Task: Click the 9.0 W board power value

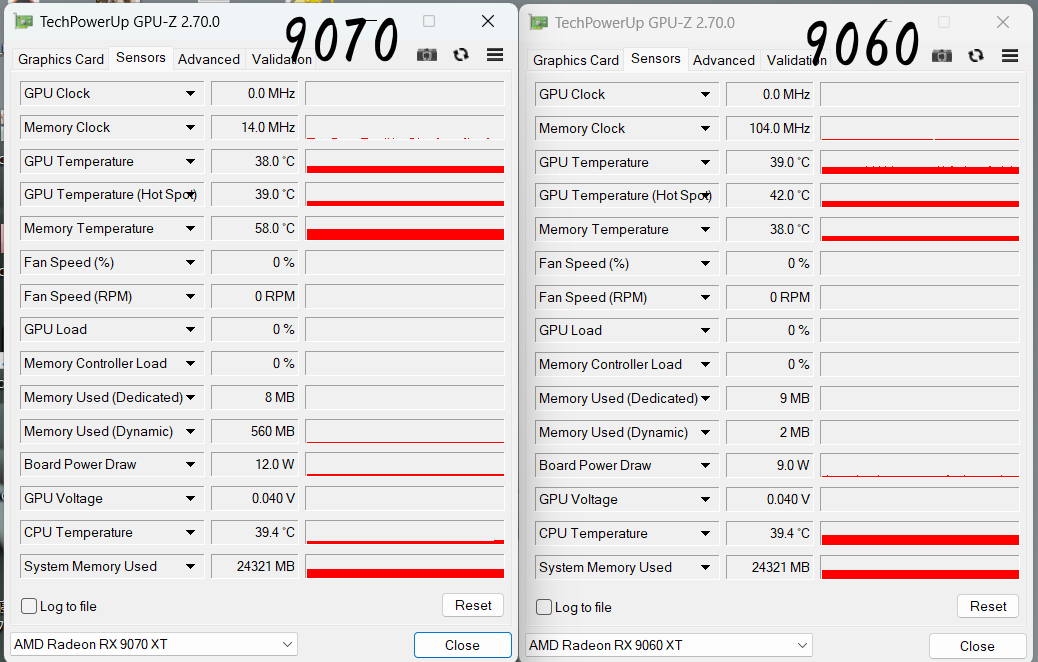Action: (x=770, y=465)
